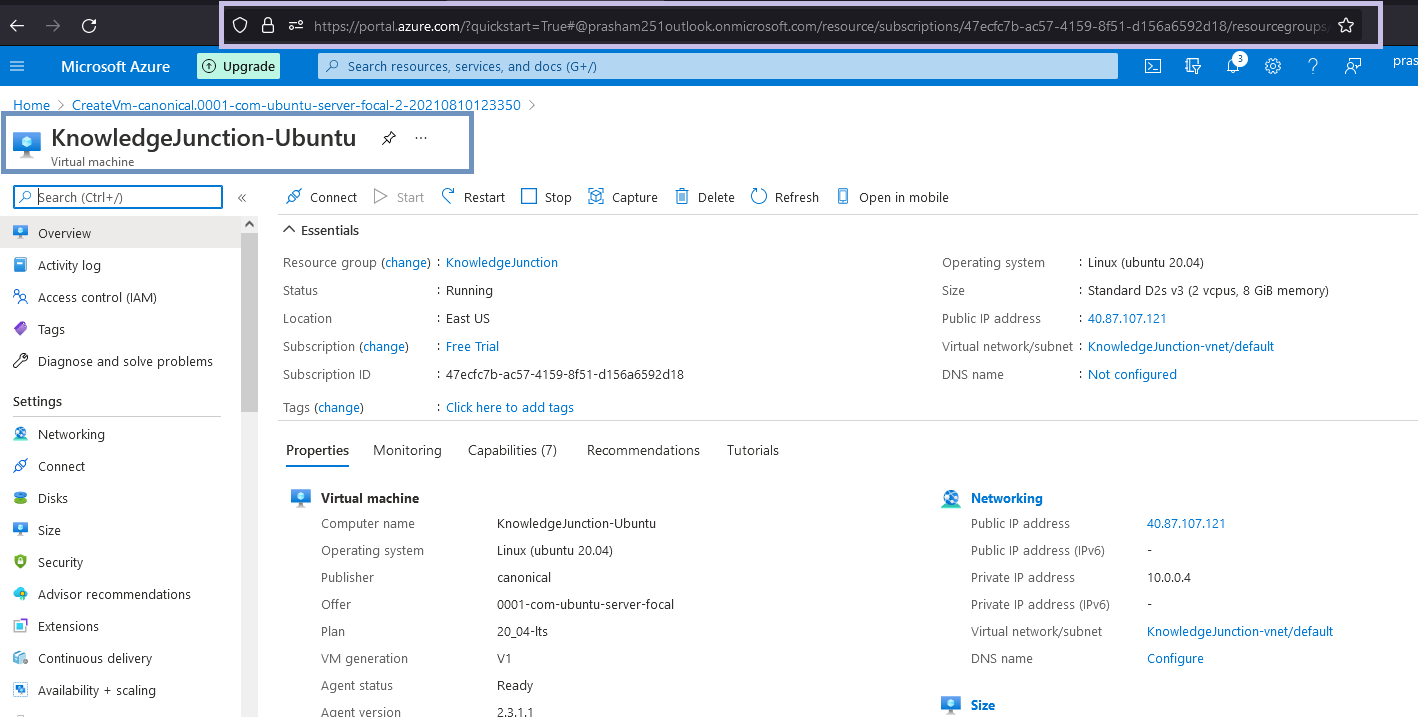Go back in browser history

[17, 25]
